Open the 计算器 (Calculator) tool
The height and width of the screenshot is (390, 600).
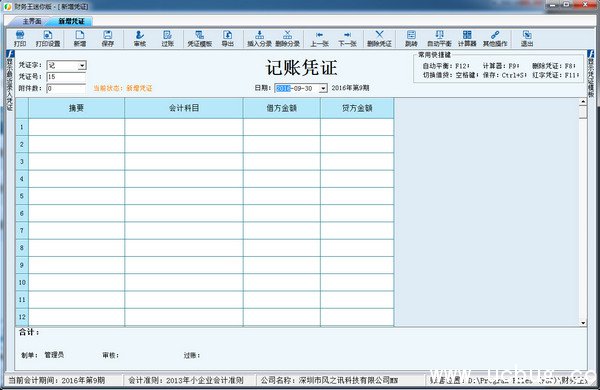pos(467,39)
